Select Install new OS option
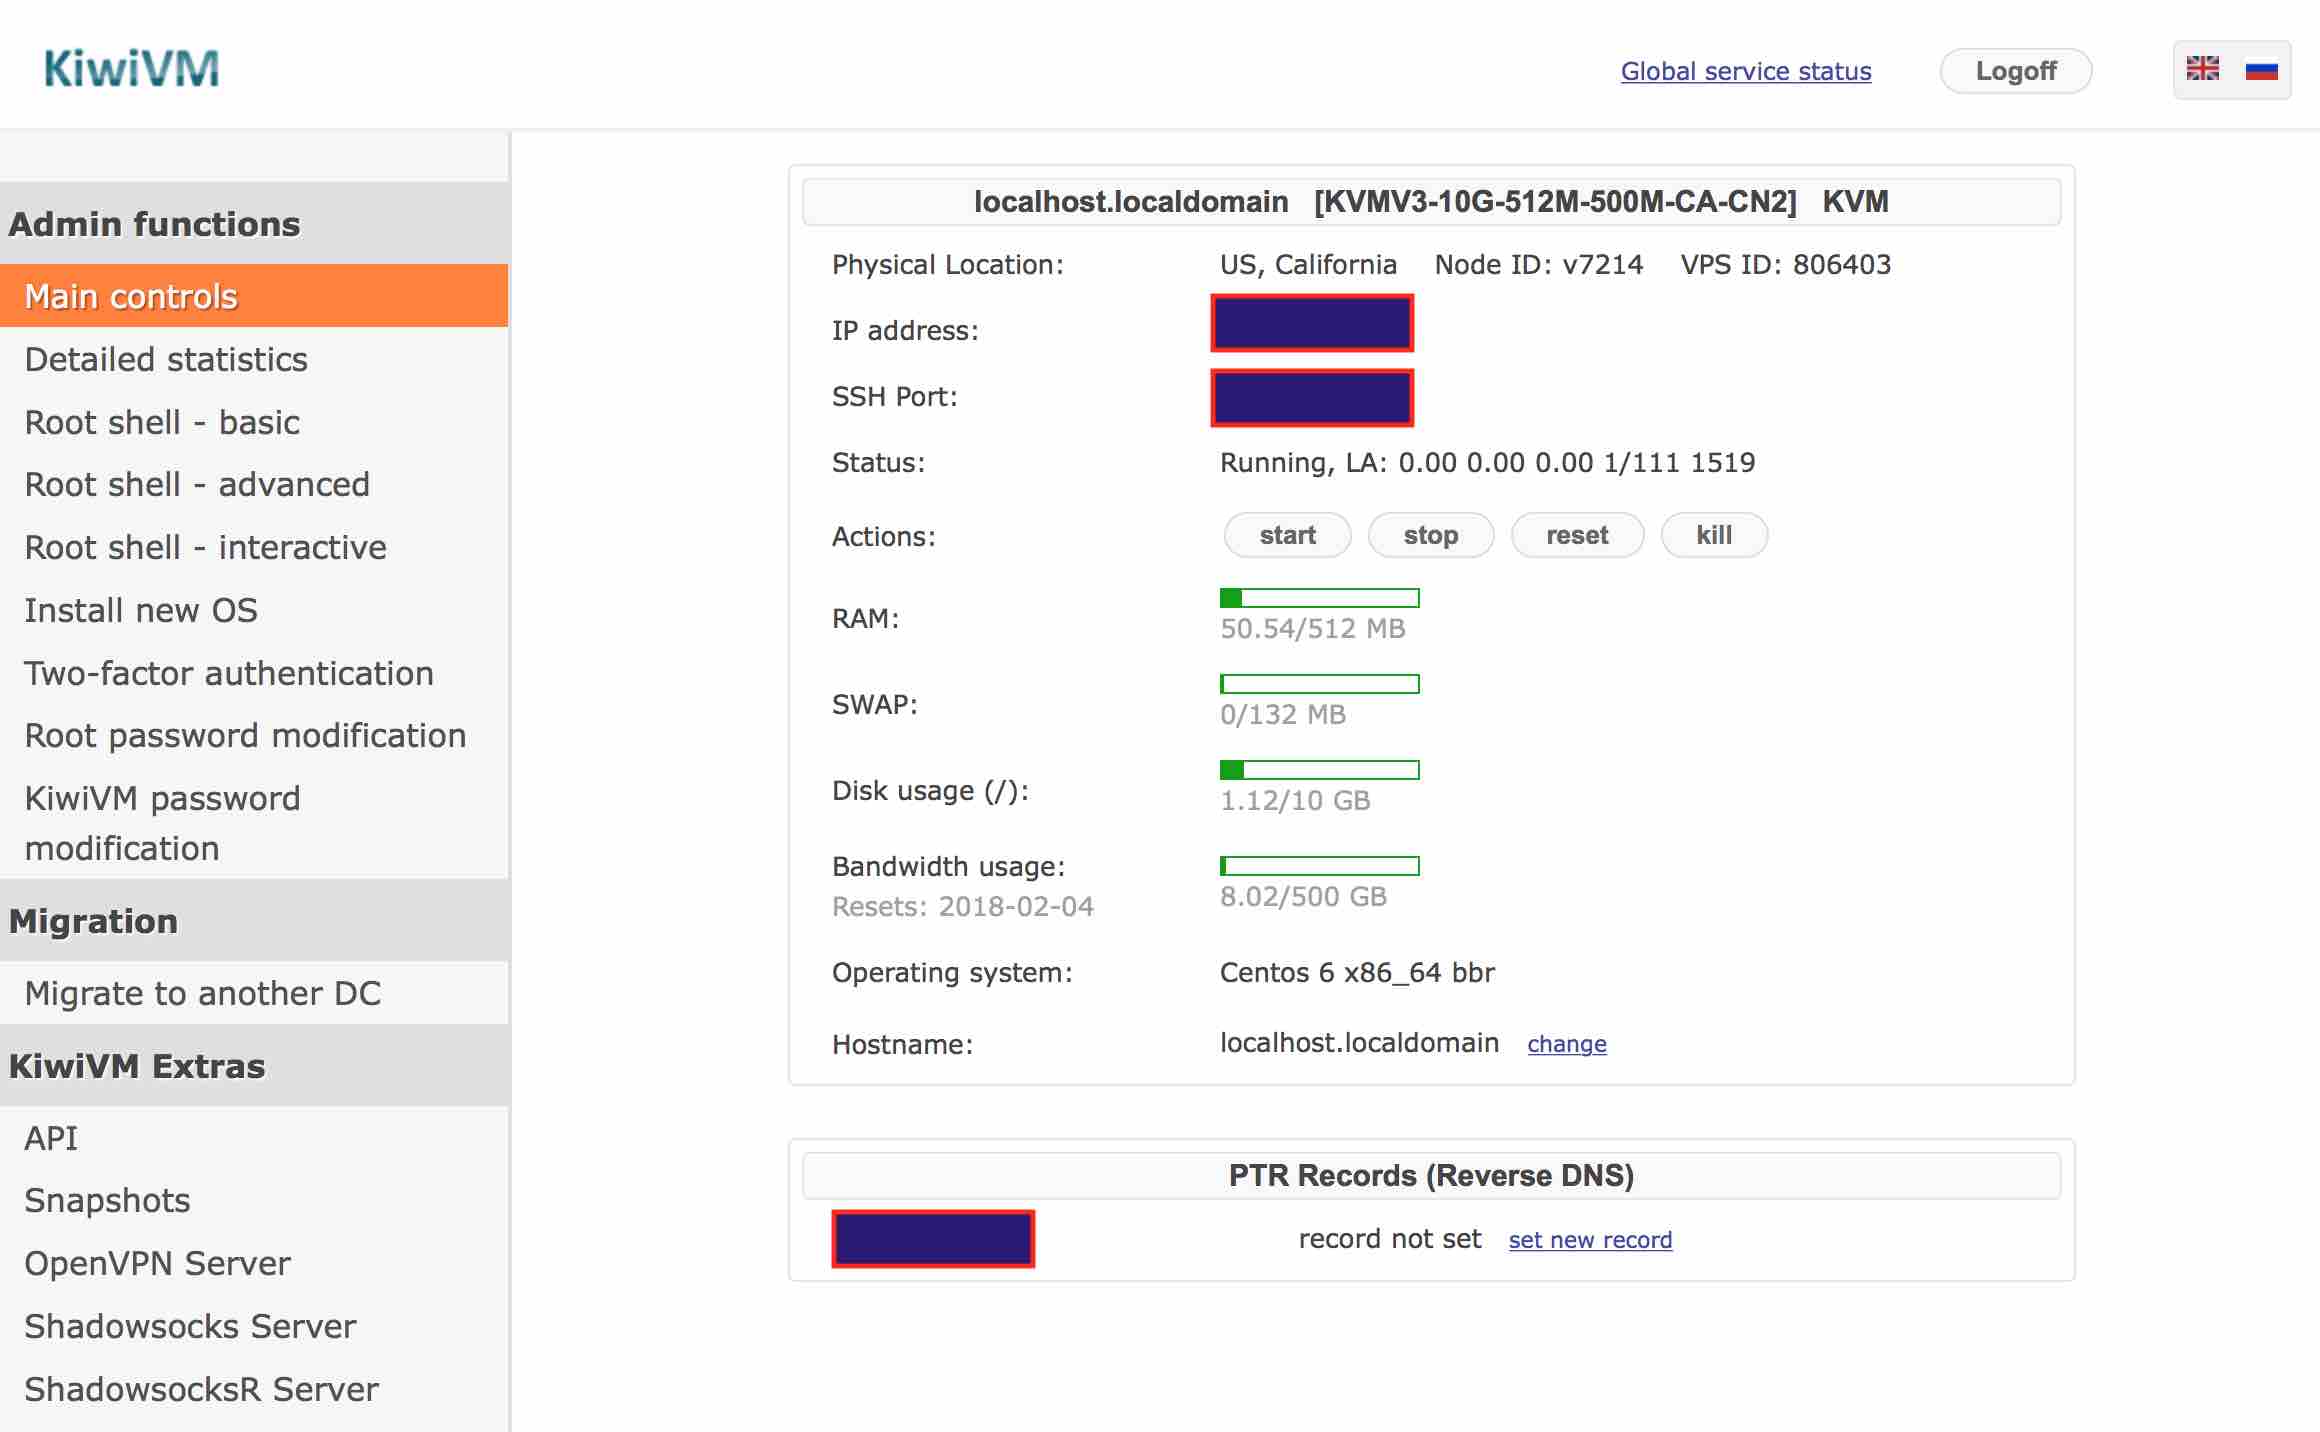 click(141, 608)
